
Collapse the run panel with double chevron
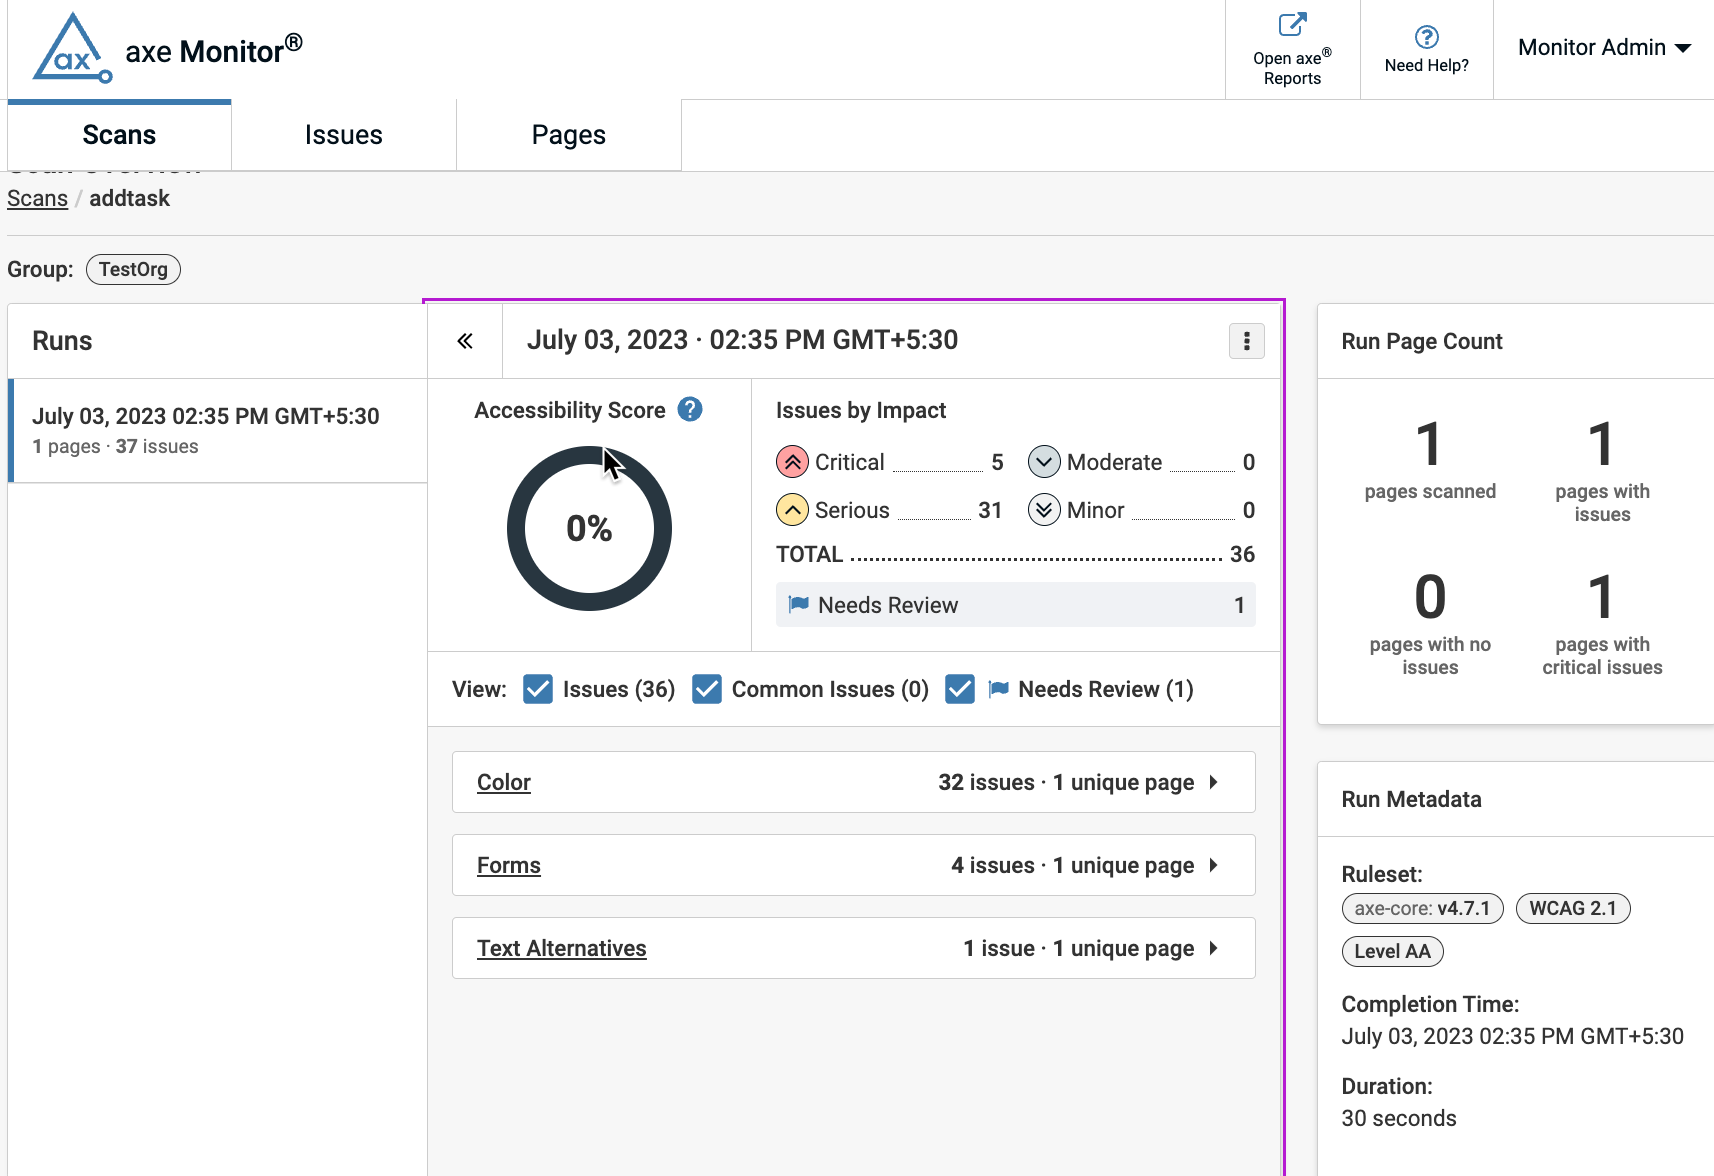click(465, 341)
